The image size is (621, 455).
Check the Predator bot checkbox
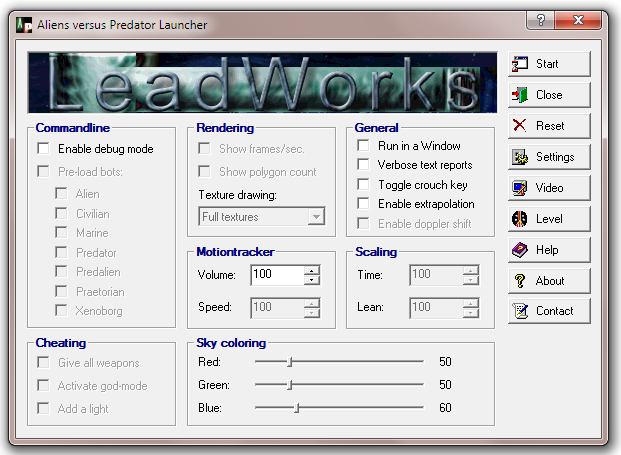point(61,252)
